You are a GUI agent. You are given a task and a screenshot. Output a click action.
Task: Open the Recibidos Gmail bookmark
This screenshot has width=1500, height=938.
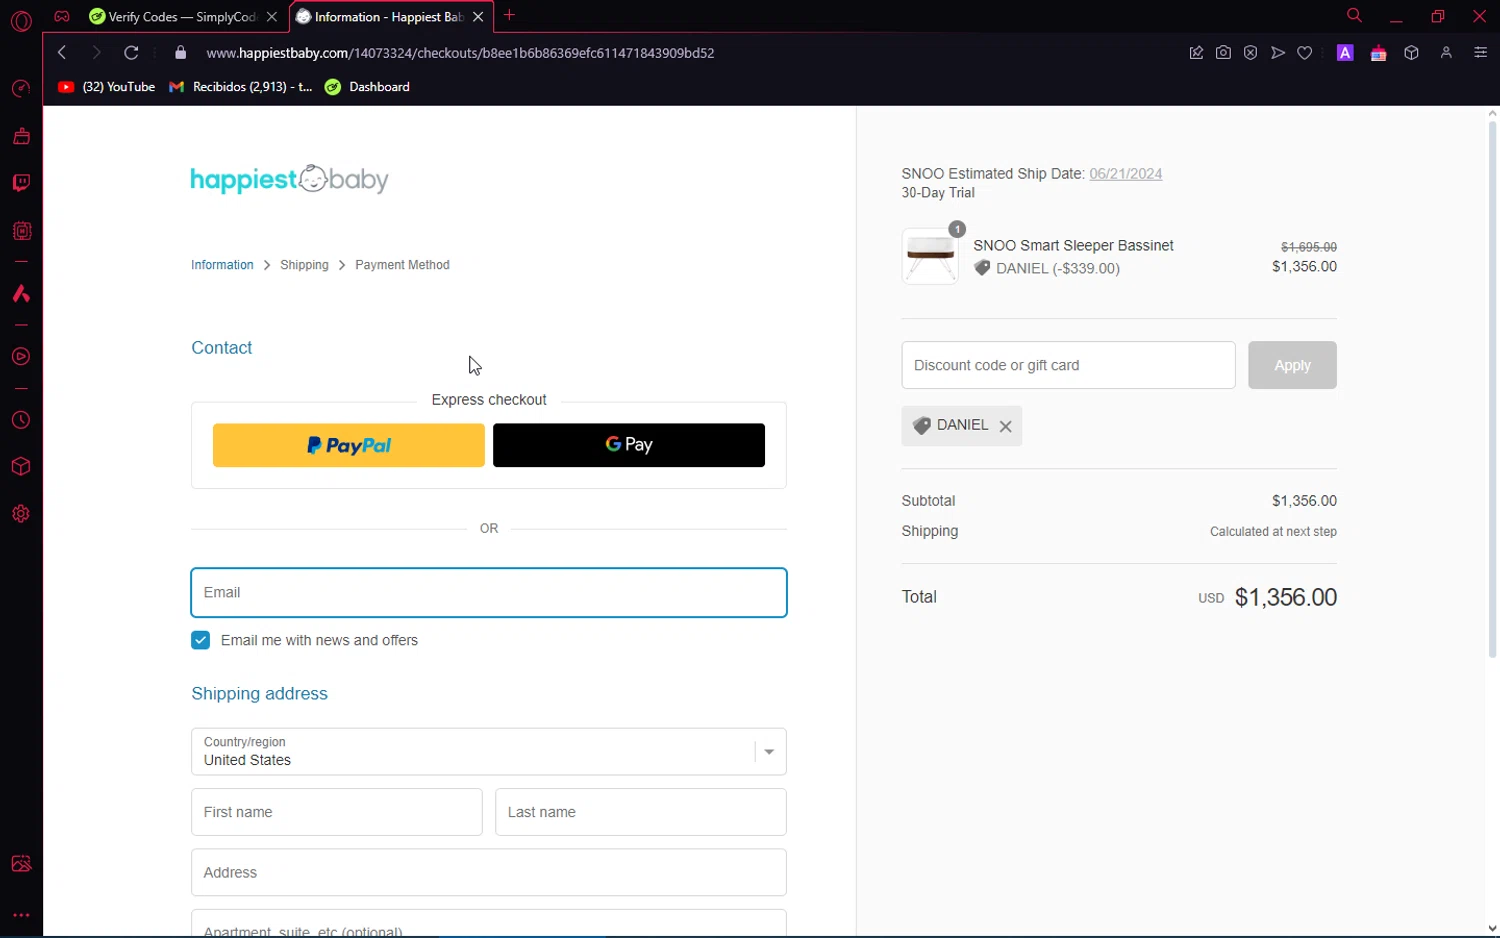point(241,87)
